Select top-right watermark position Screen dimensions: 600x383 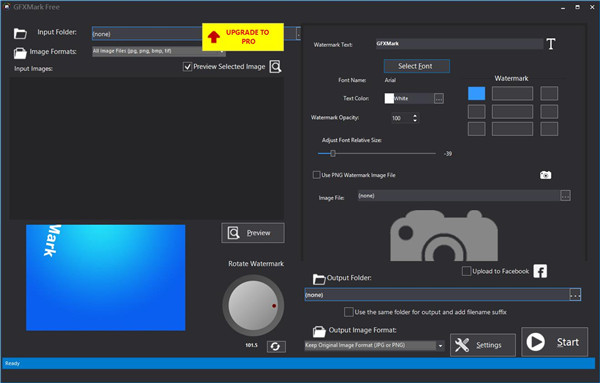(549, 93)
